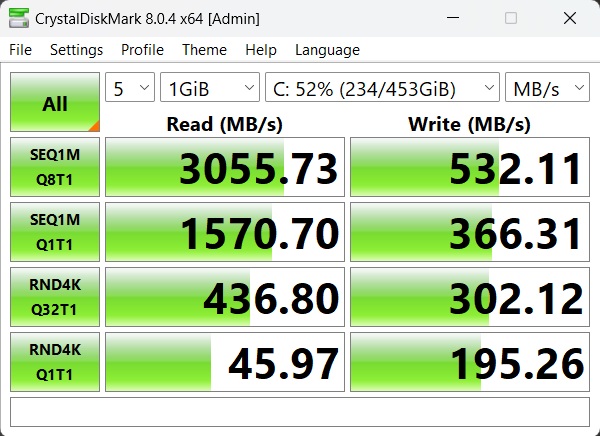Click the 532.11 sequential write result

click(470, 167)
